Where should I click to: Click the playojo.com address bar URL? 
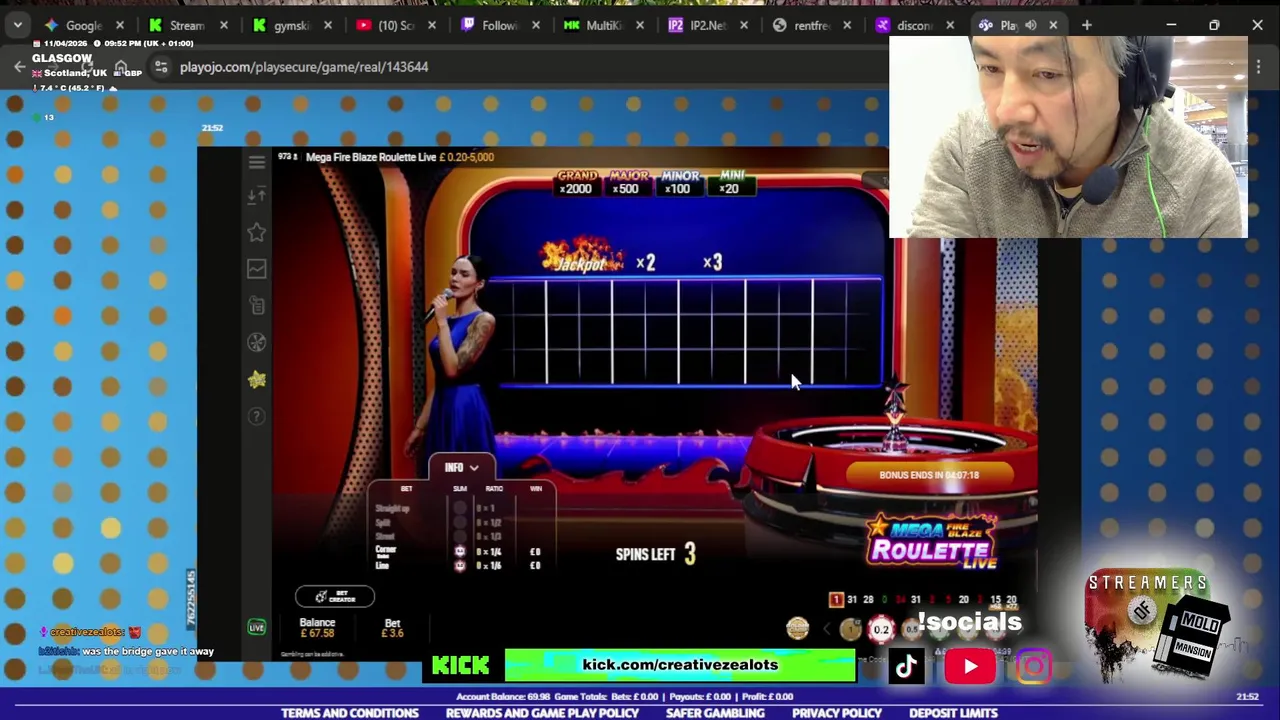304,67
